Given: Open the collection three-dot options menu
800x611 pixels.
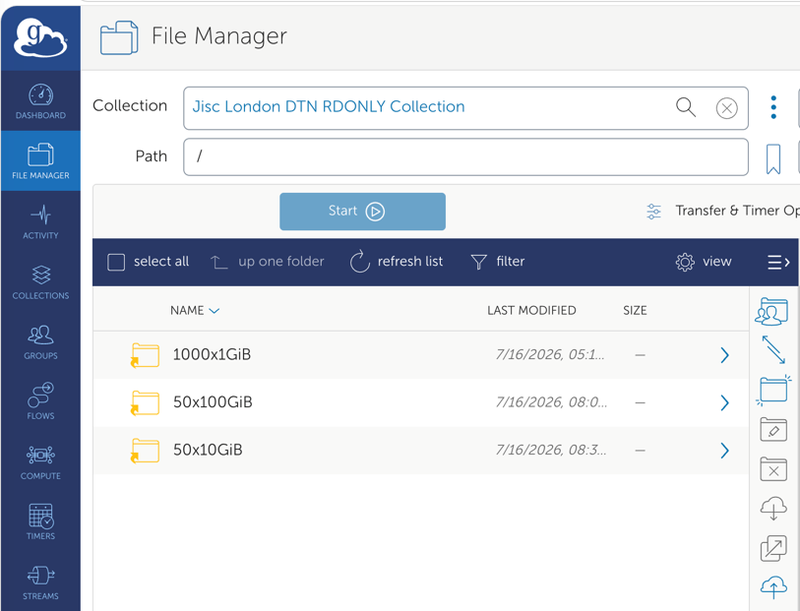Looking at the screenshot, I should click(773, 108).
